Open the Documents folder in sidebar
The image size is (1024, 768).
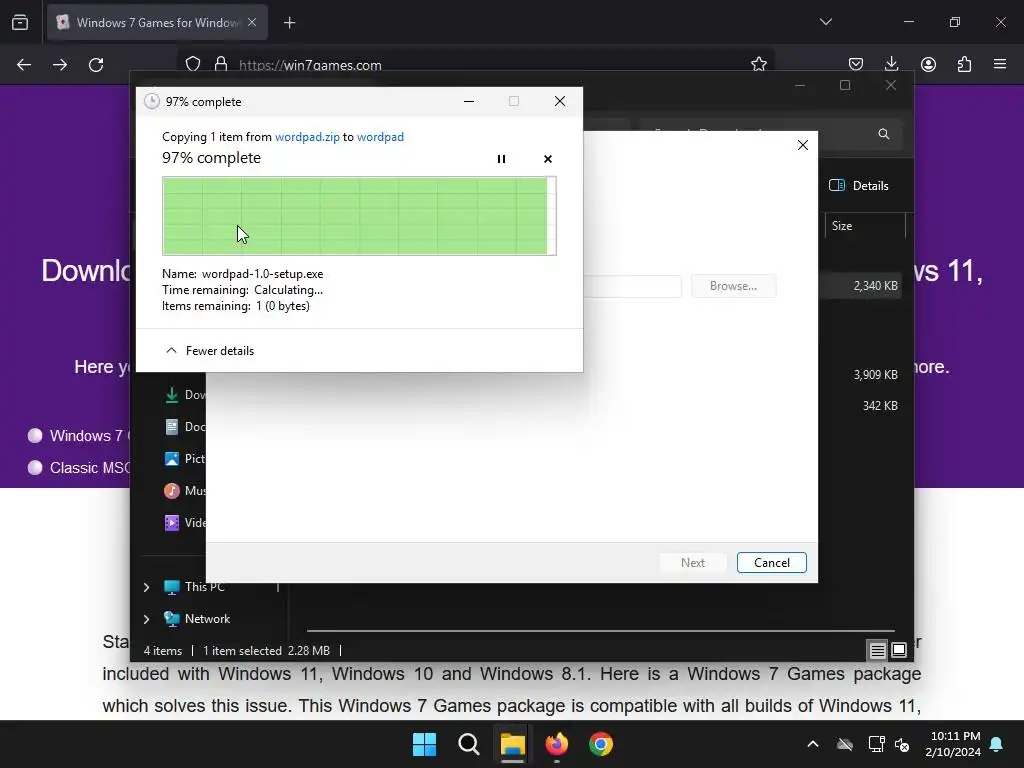coord(185,426)
